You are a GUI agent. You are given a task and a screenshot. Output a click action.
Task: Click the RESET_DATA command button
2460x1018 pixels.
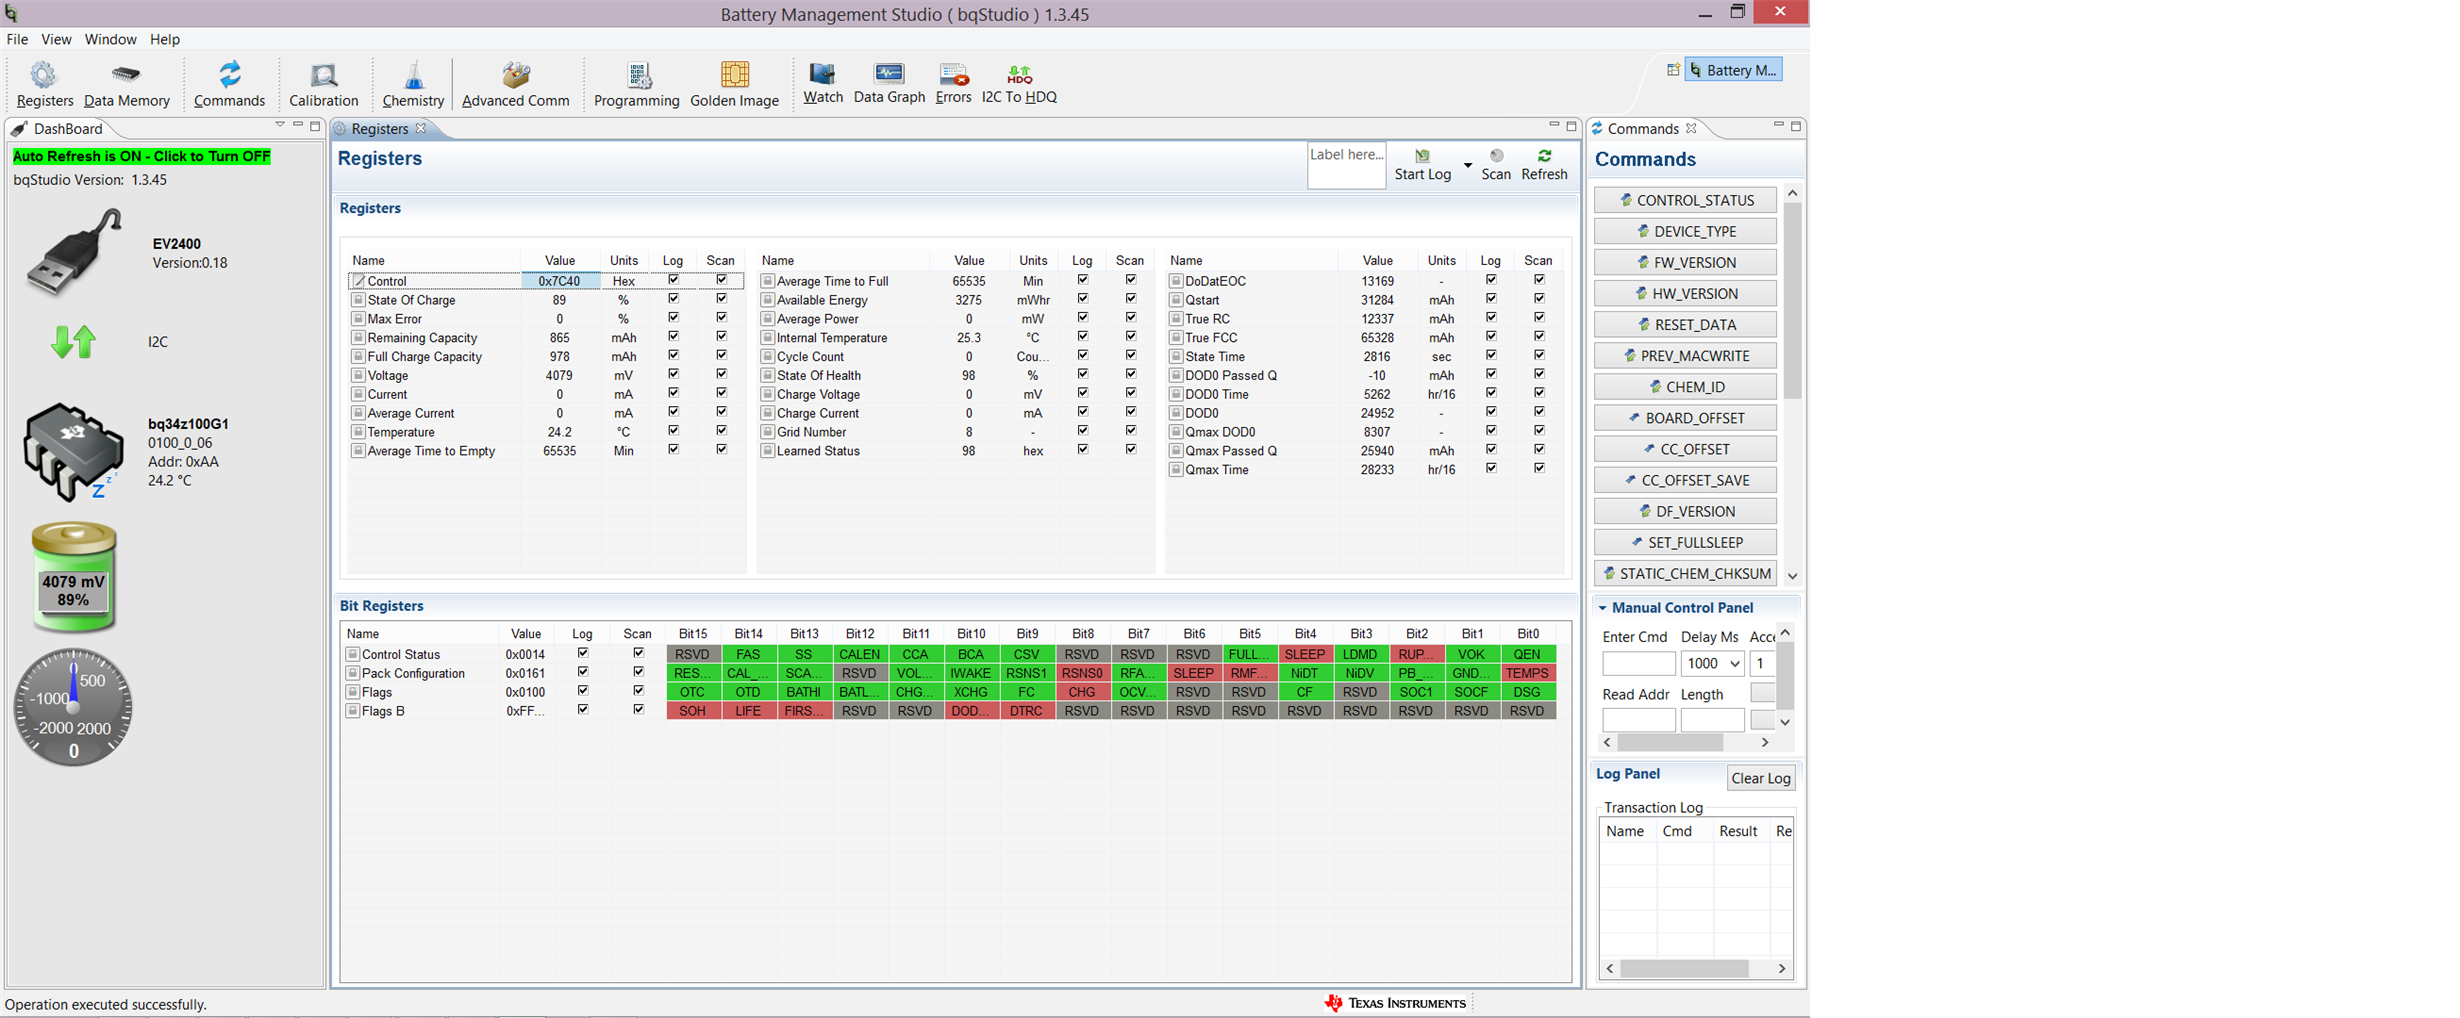[x=1685, y=324]
